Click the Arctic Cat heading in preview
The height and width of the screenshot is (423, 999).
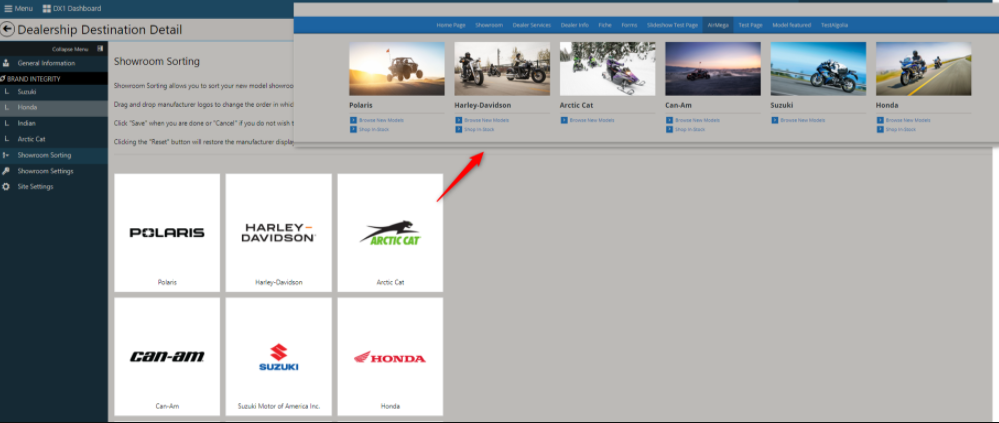576,105
